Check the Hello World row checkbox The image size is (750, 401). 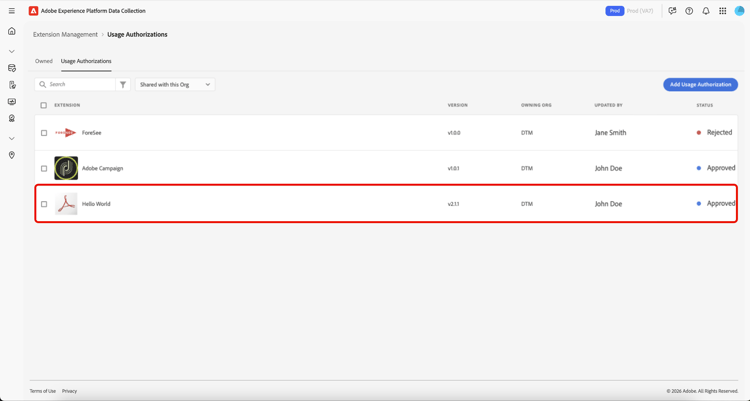pos(44,204)
